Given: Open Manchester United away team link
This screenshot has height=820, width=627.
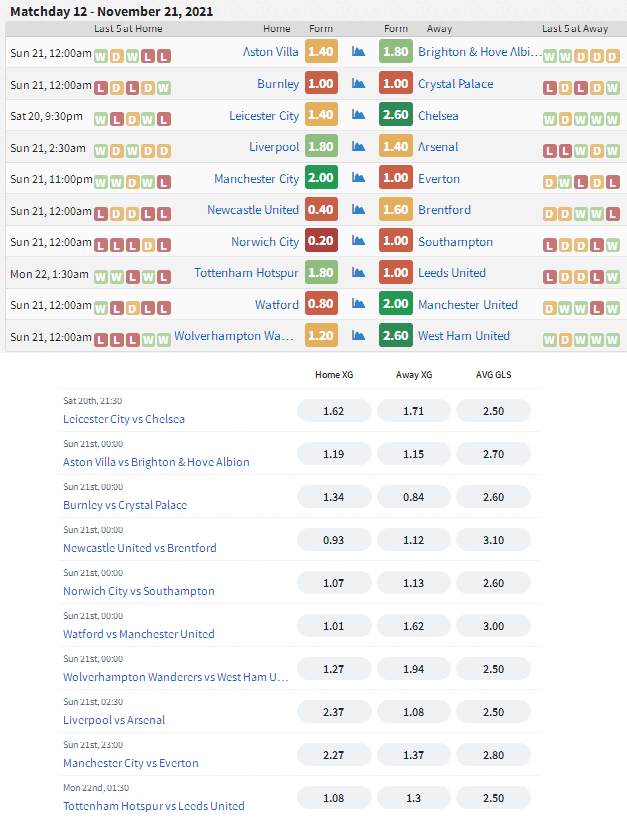Looking at the screenshot, I should point(468,304).
